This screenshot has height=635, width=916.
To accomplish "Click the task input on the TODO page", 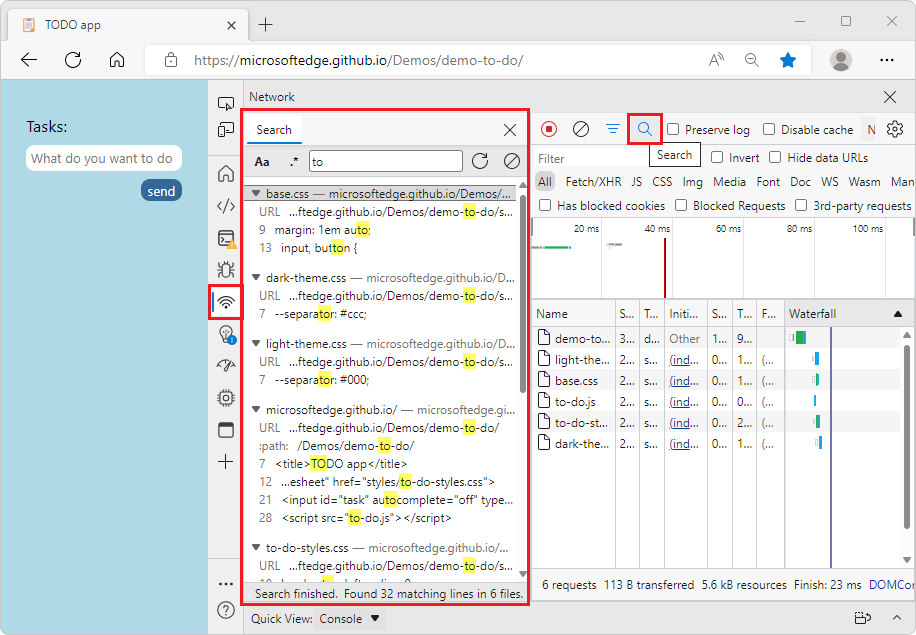I will tap(103, 158).
